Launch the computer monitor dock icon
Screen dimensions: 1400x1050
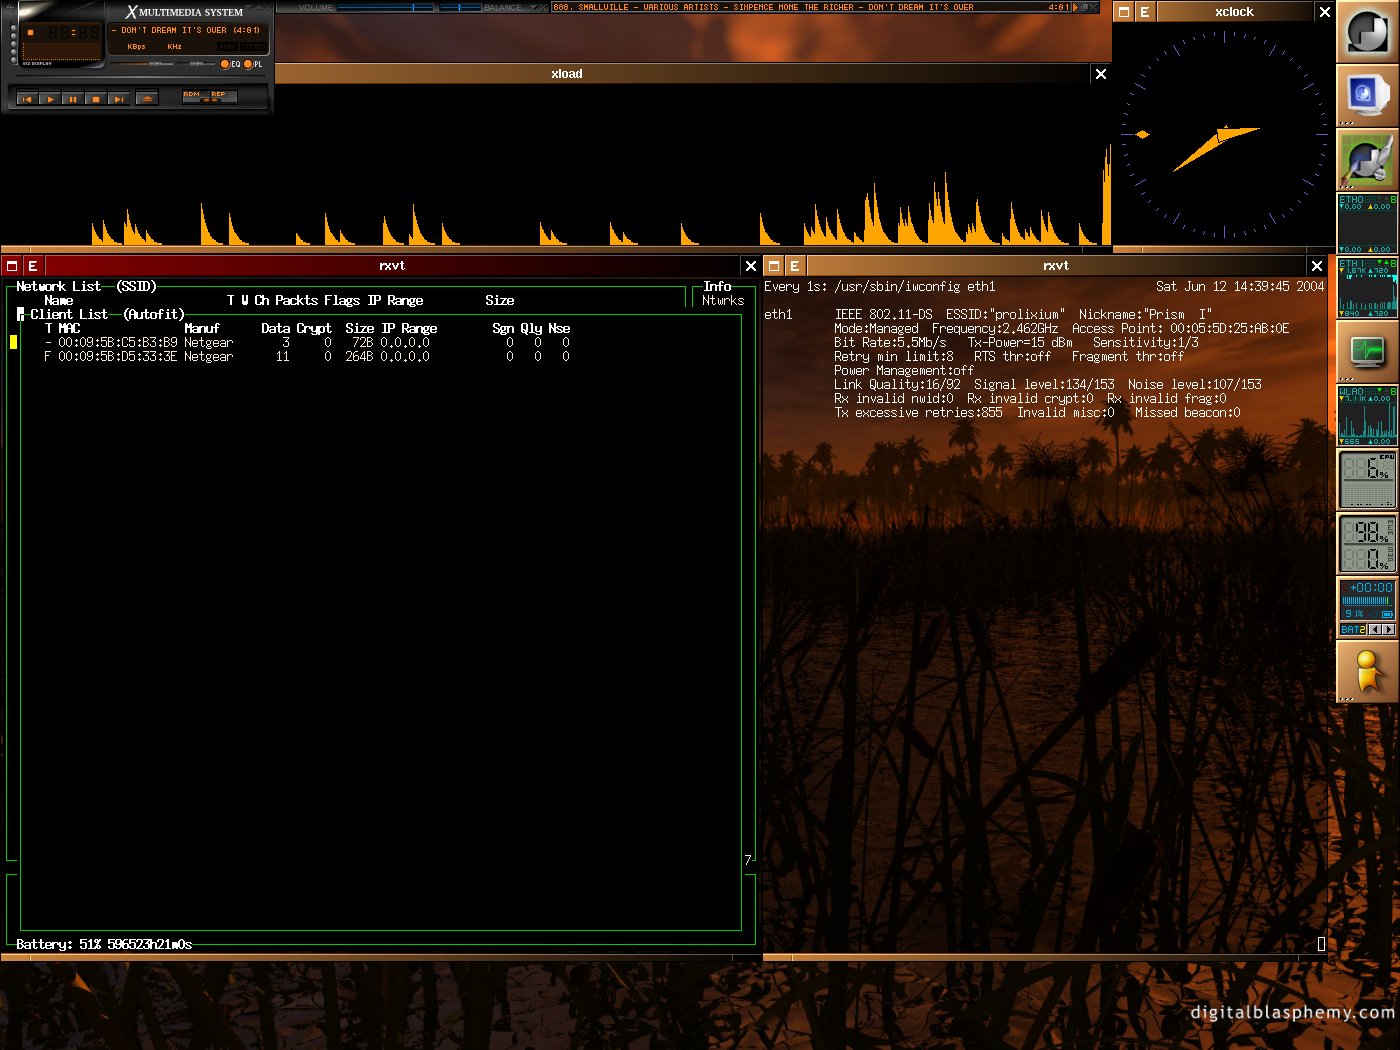tap(1367, 96)
